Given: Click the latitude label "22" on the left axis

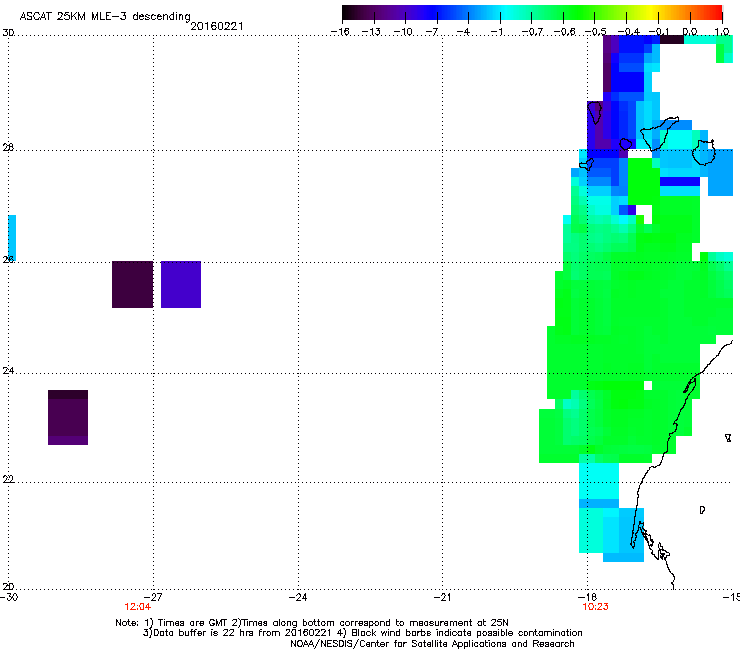Looking at the screenshot, I should tap(8, 479).
